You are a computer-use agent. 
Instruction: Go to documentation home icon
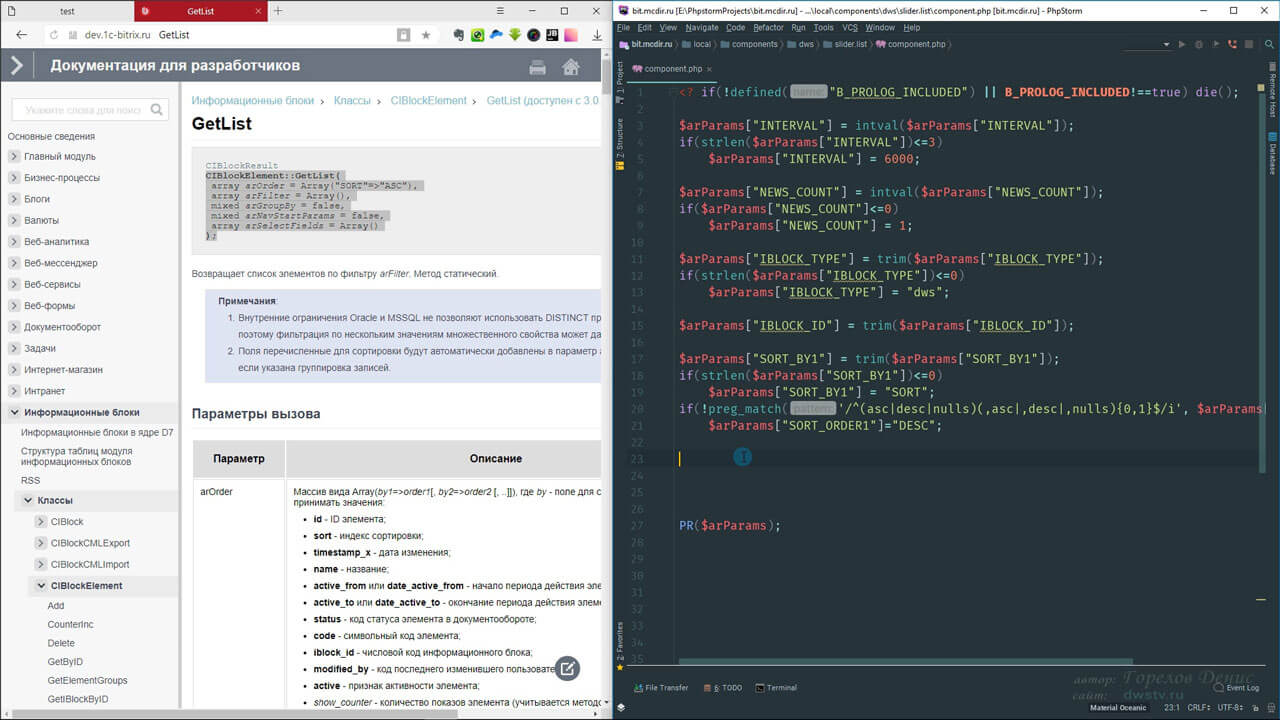tap(571, 67)
